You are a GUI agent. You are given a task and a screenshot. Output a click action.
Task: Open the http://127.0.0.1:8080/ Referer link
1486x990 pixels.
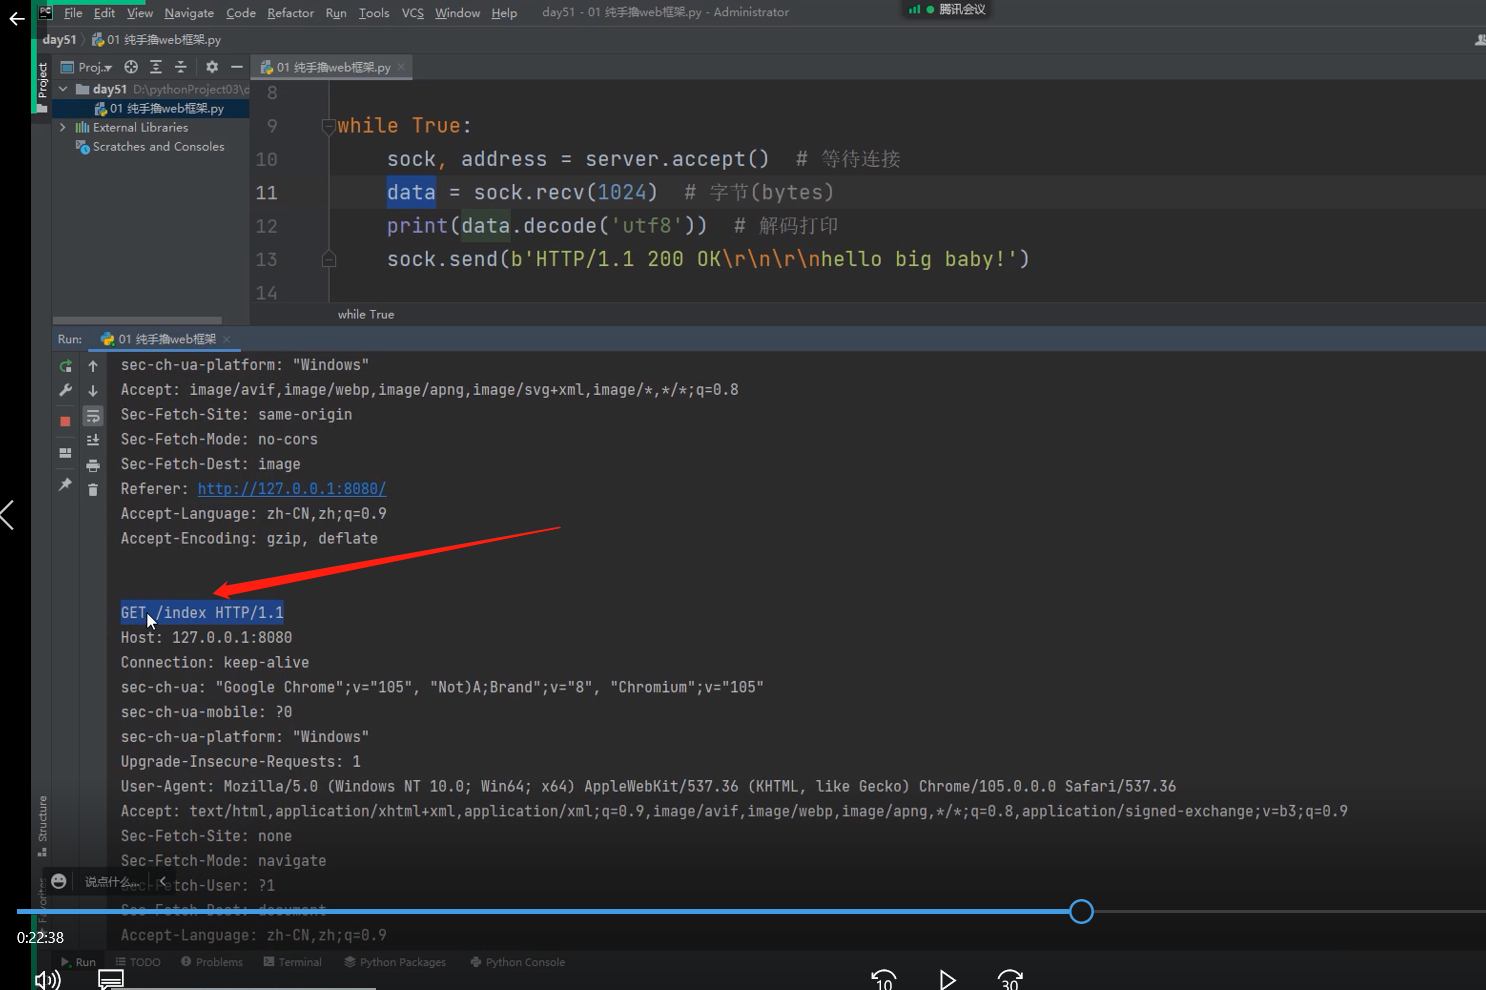pos(292,489)
